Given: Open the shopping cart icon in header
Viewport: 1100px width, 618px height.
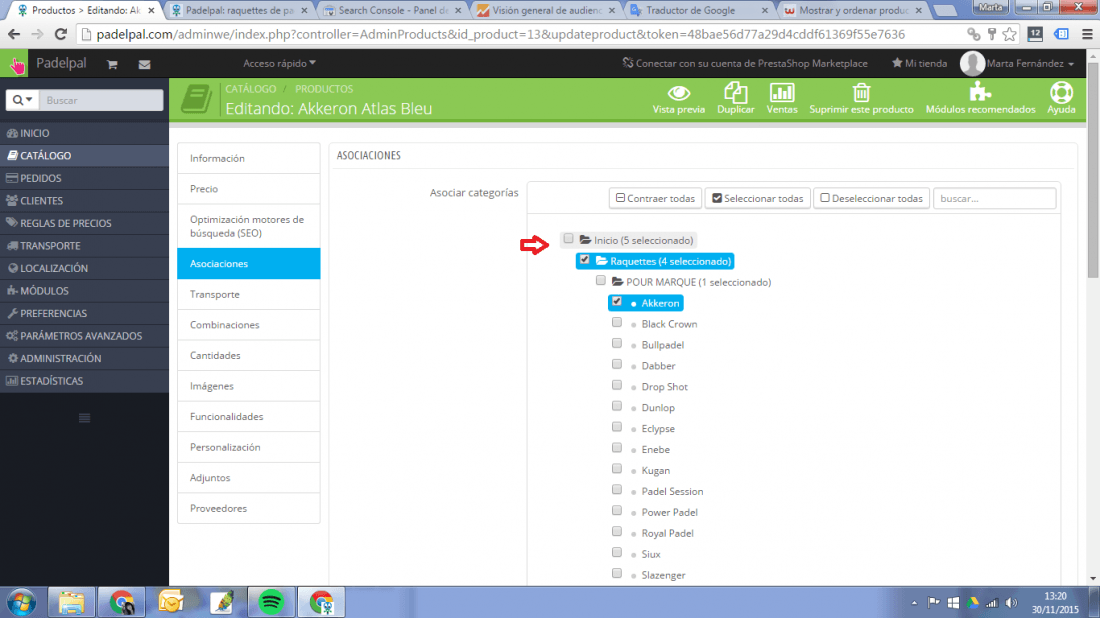Looking at the screenshot, I should coord(112,65).
